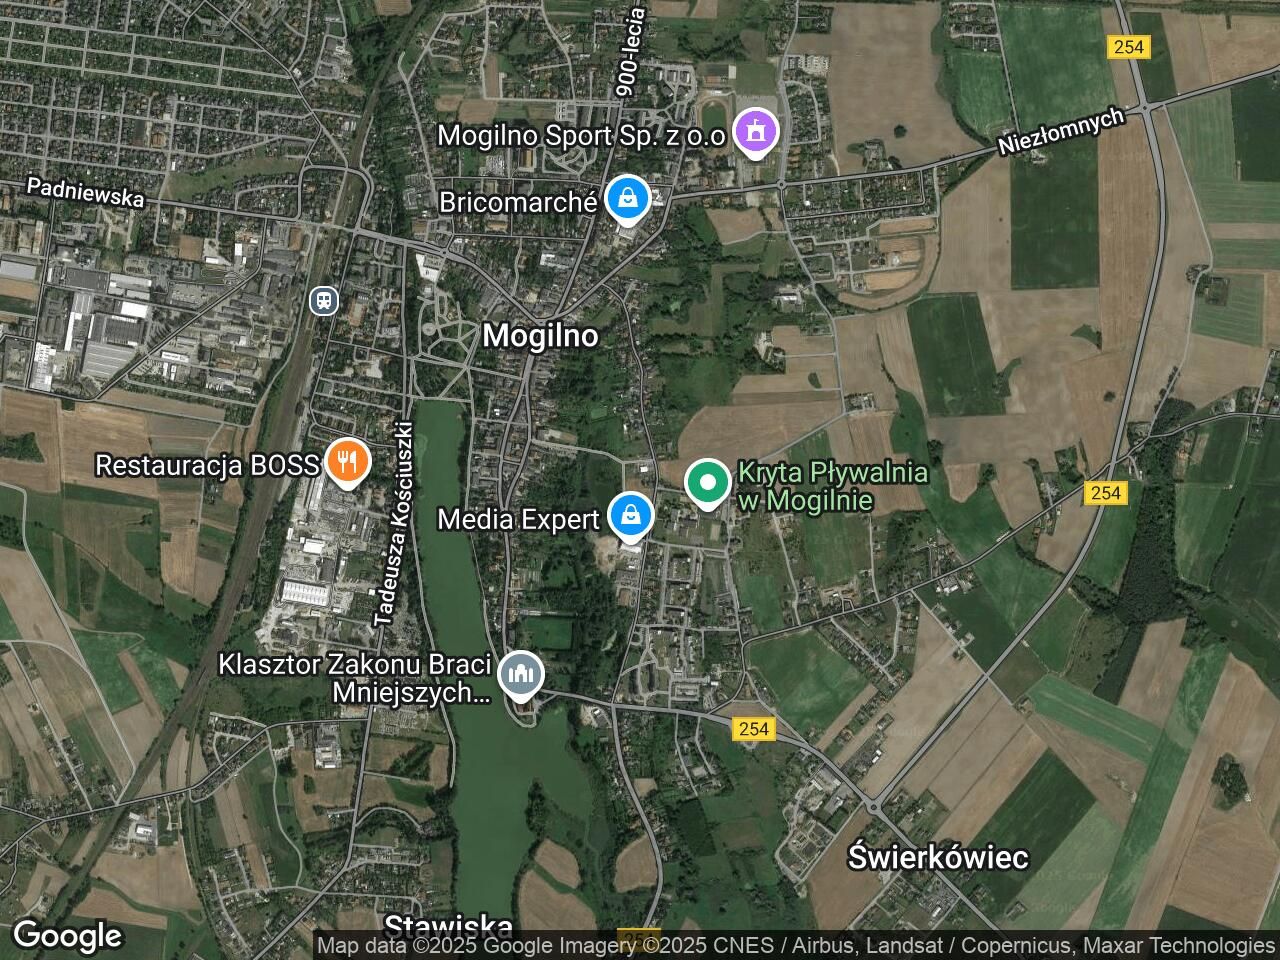Click the 254 road shield near Świerkówiec

click(x=753, y=729)
